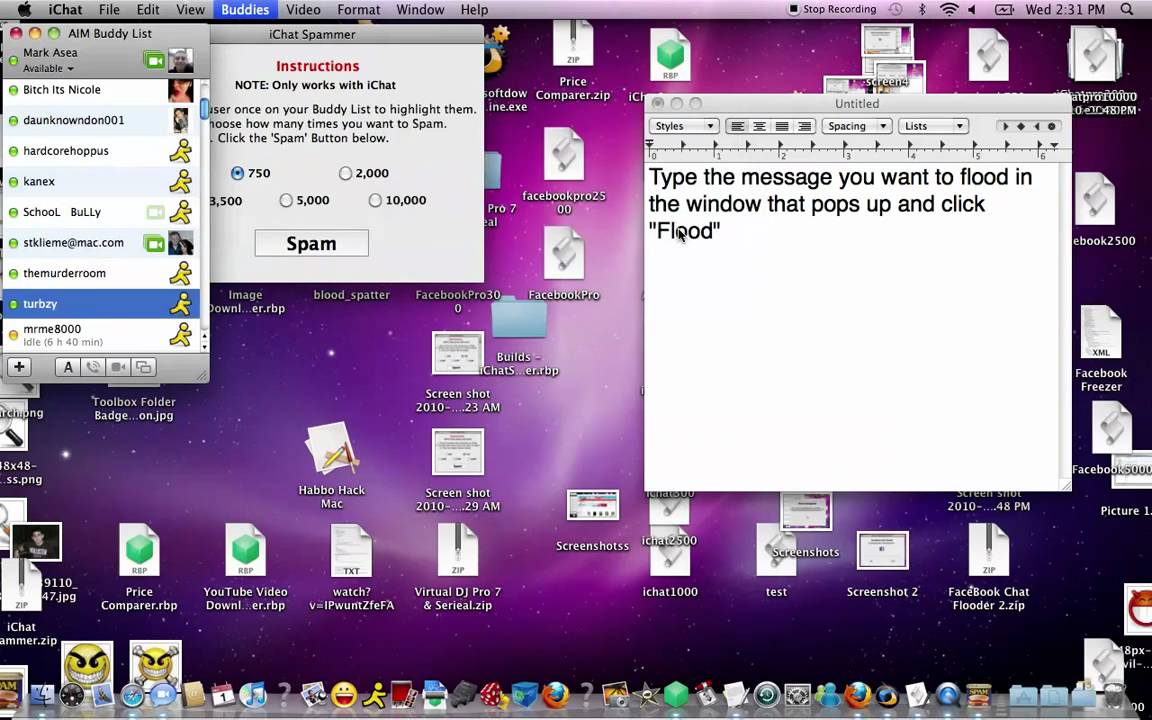Select the 2,000 spam count option
1152x720 pixels.
click(x=345, y=173)
